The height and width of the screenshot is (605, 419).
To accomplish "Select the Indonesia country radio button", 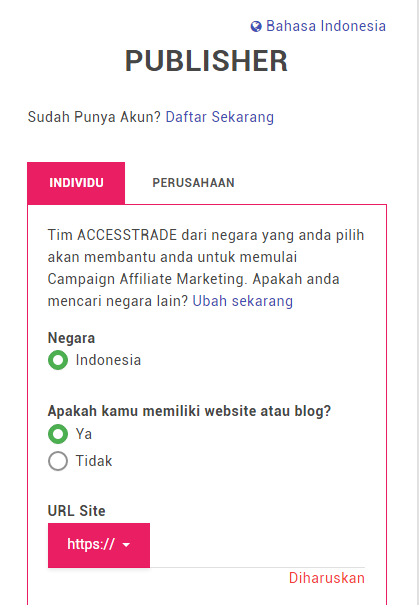I will point(58,360).
